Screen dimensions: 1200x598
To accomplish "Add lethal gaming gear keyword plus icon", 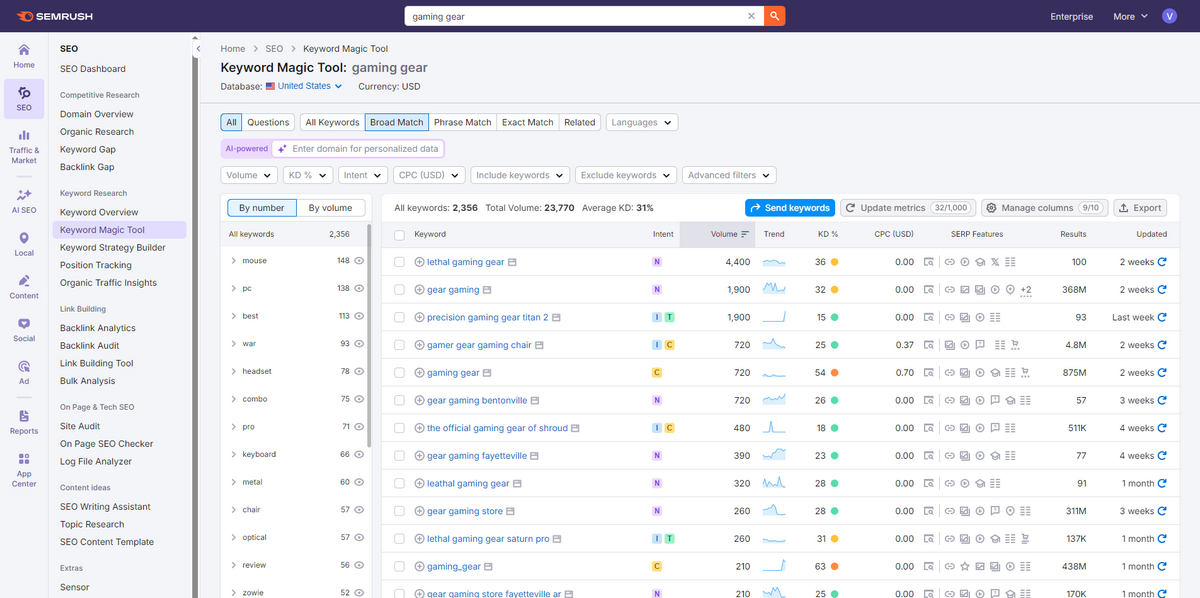I will pyautogui.click(x=419, y=262).
